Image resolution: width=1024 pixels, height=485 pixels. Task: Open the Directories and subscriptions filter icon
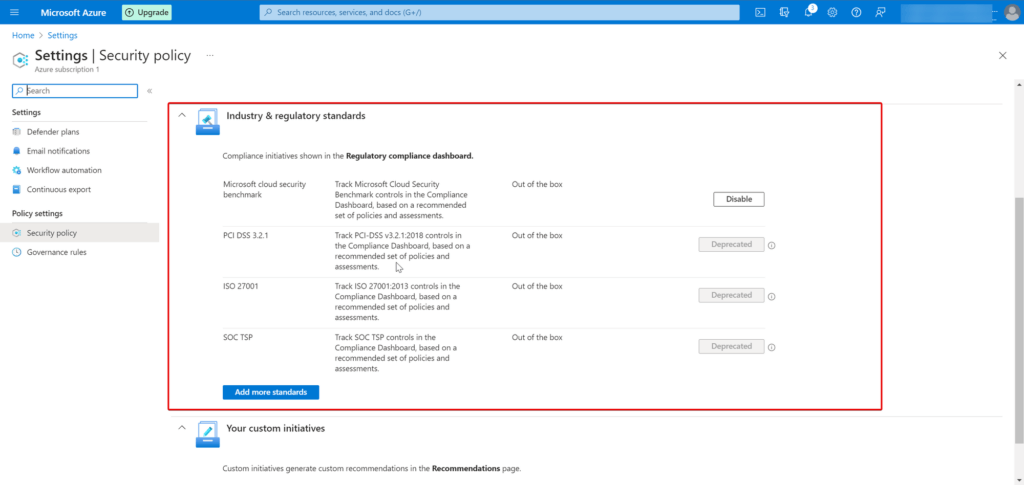[x=784, y=12]
